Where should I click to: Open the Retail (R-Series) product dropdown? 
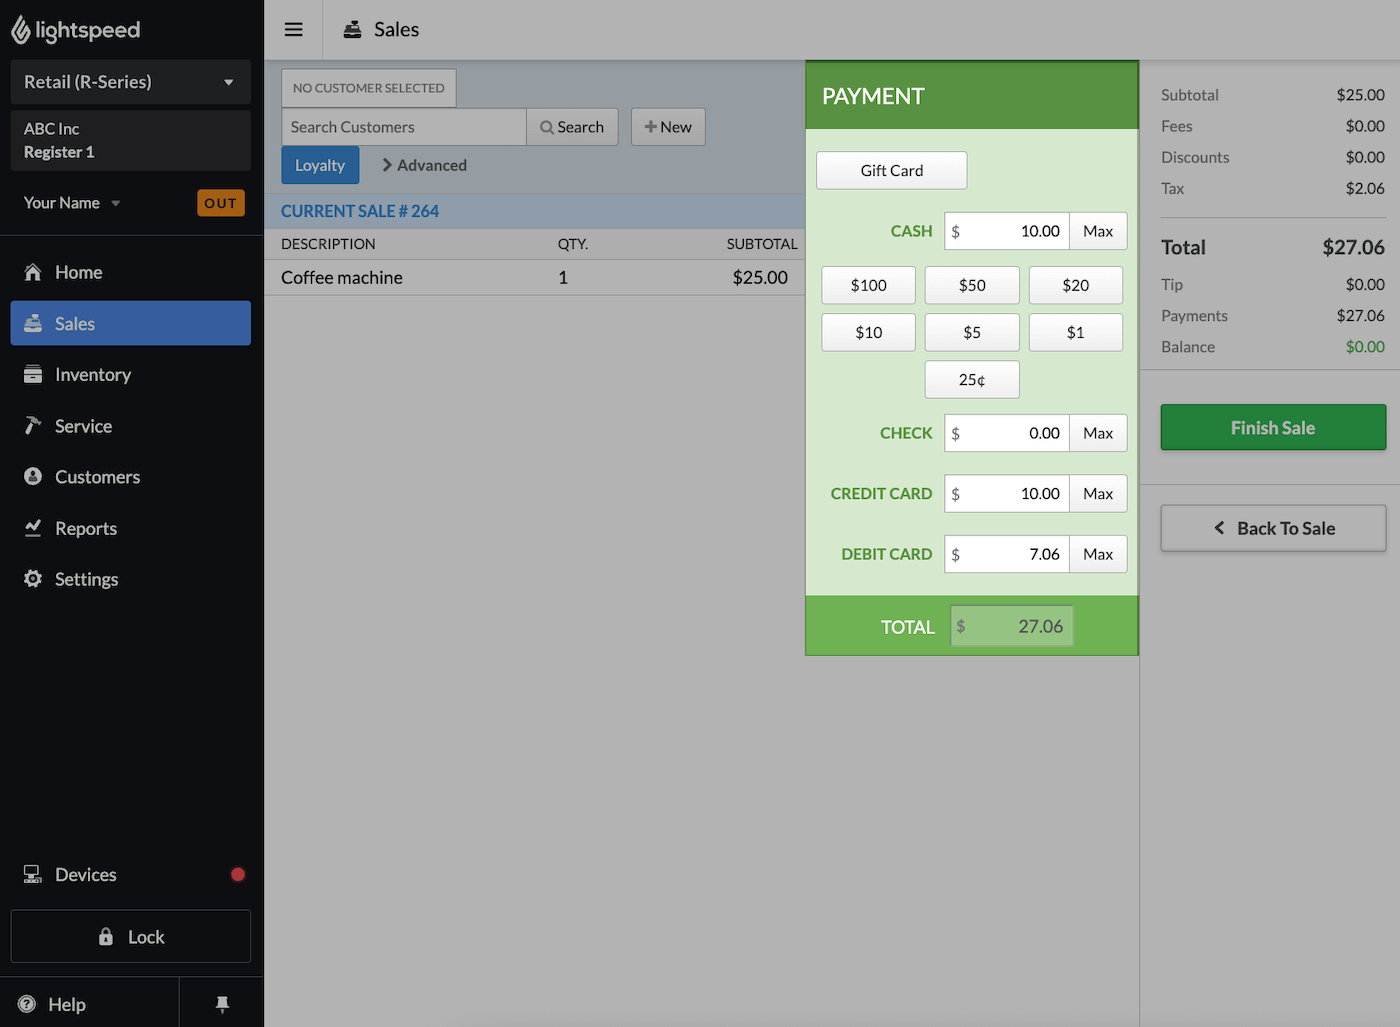point(130,82)
